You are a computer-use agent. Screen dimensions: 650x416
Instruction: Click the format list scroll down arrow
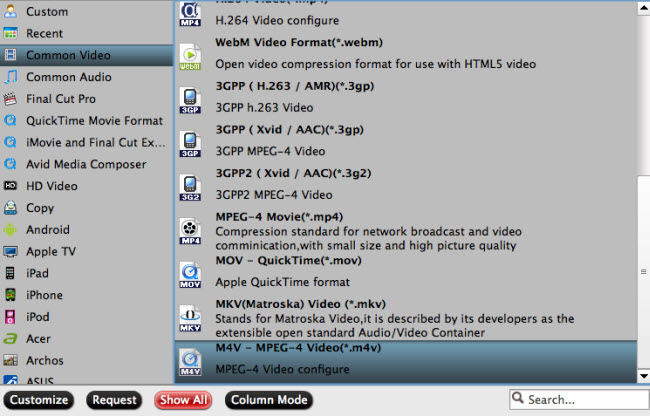[644, 376]
